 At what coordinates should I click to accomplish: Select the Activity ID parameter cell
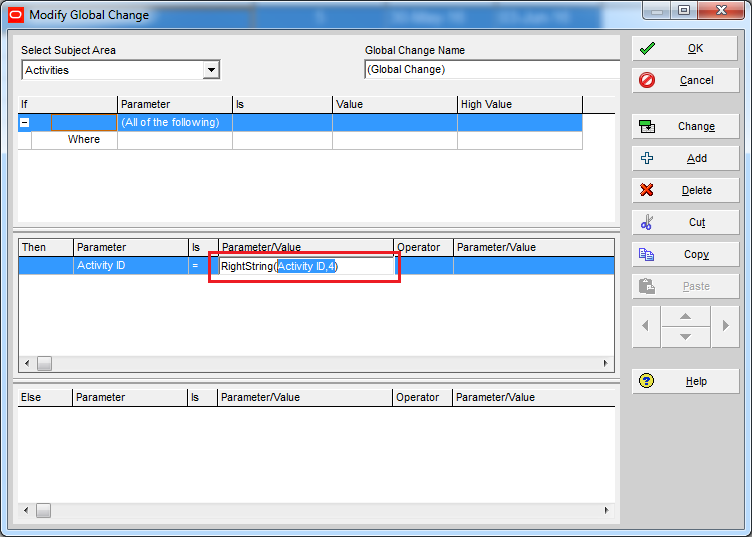130,266
